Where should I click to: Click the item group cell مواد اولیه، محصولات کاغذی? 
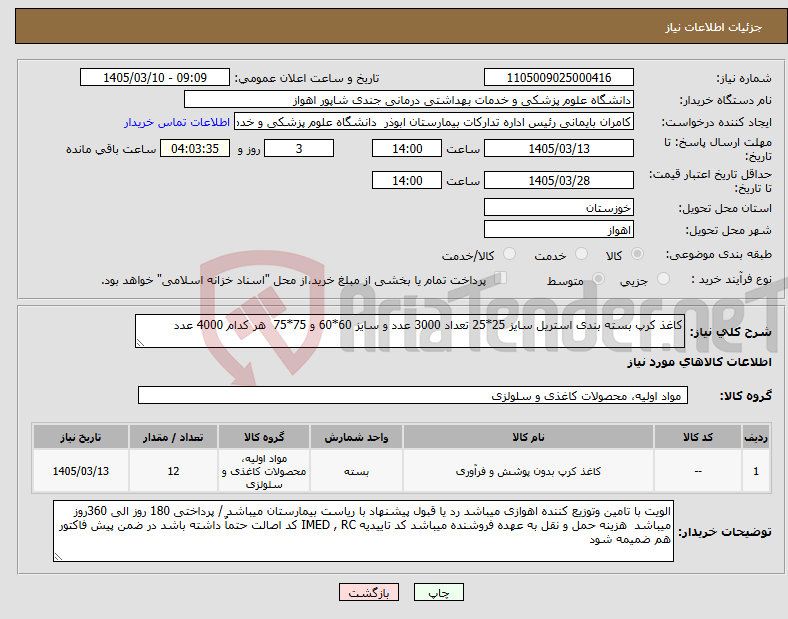(x=264, y=471)
